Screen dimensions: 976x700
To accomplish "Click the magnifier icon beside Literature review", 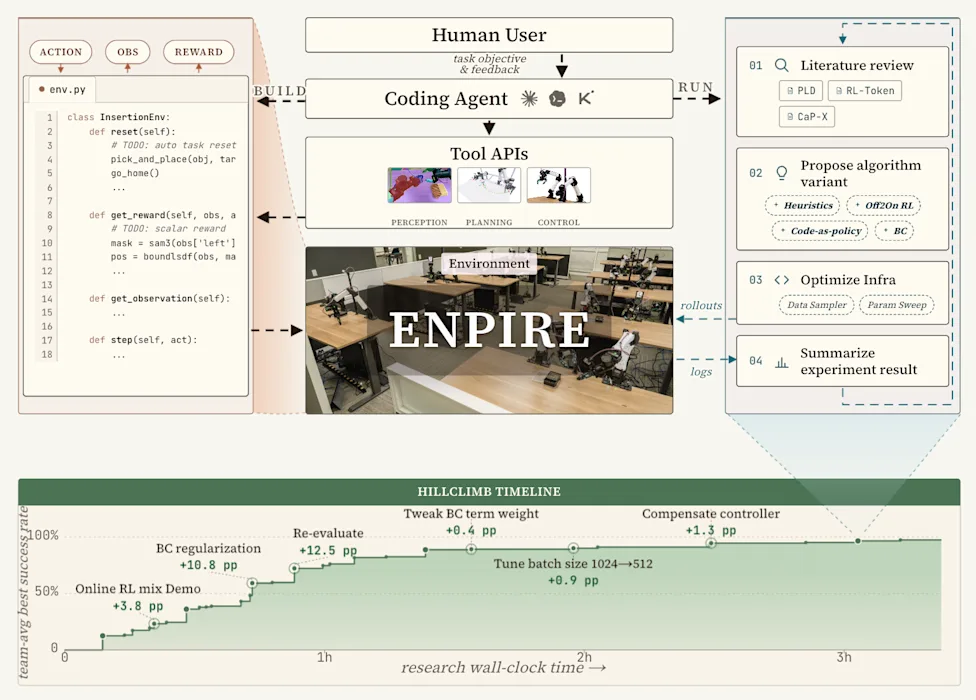I will click(782, 65).
